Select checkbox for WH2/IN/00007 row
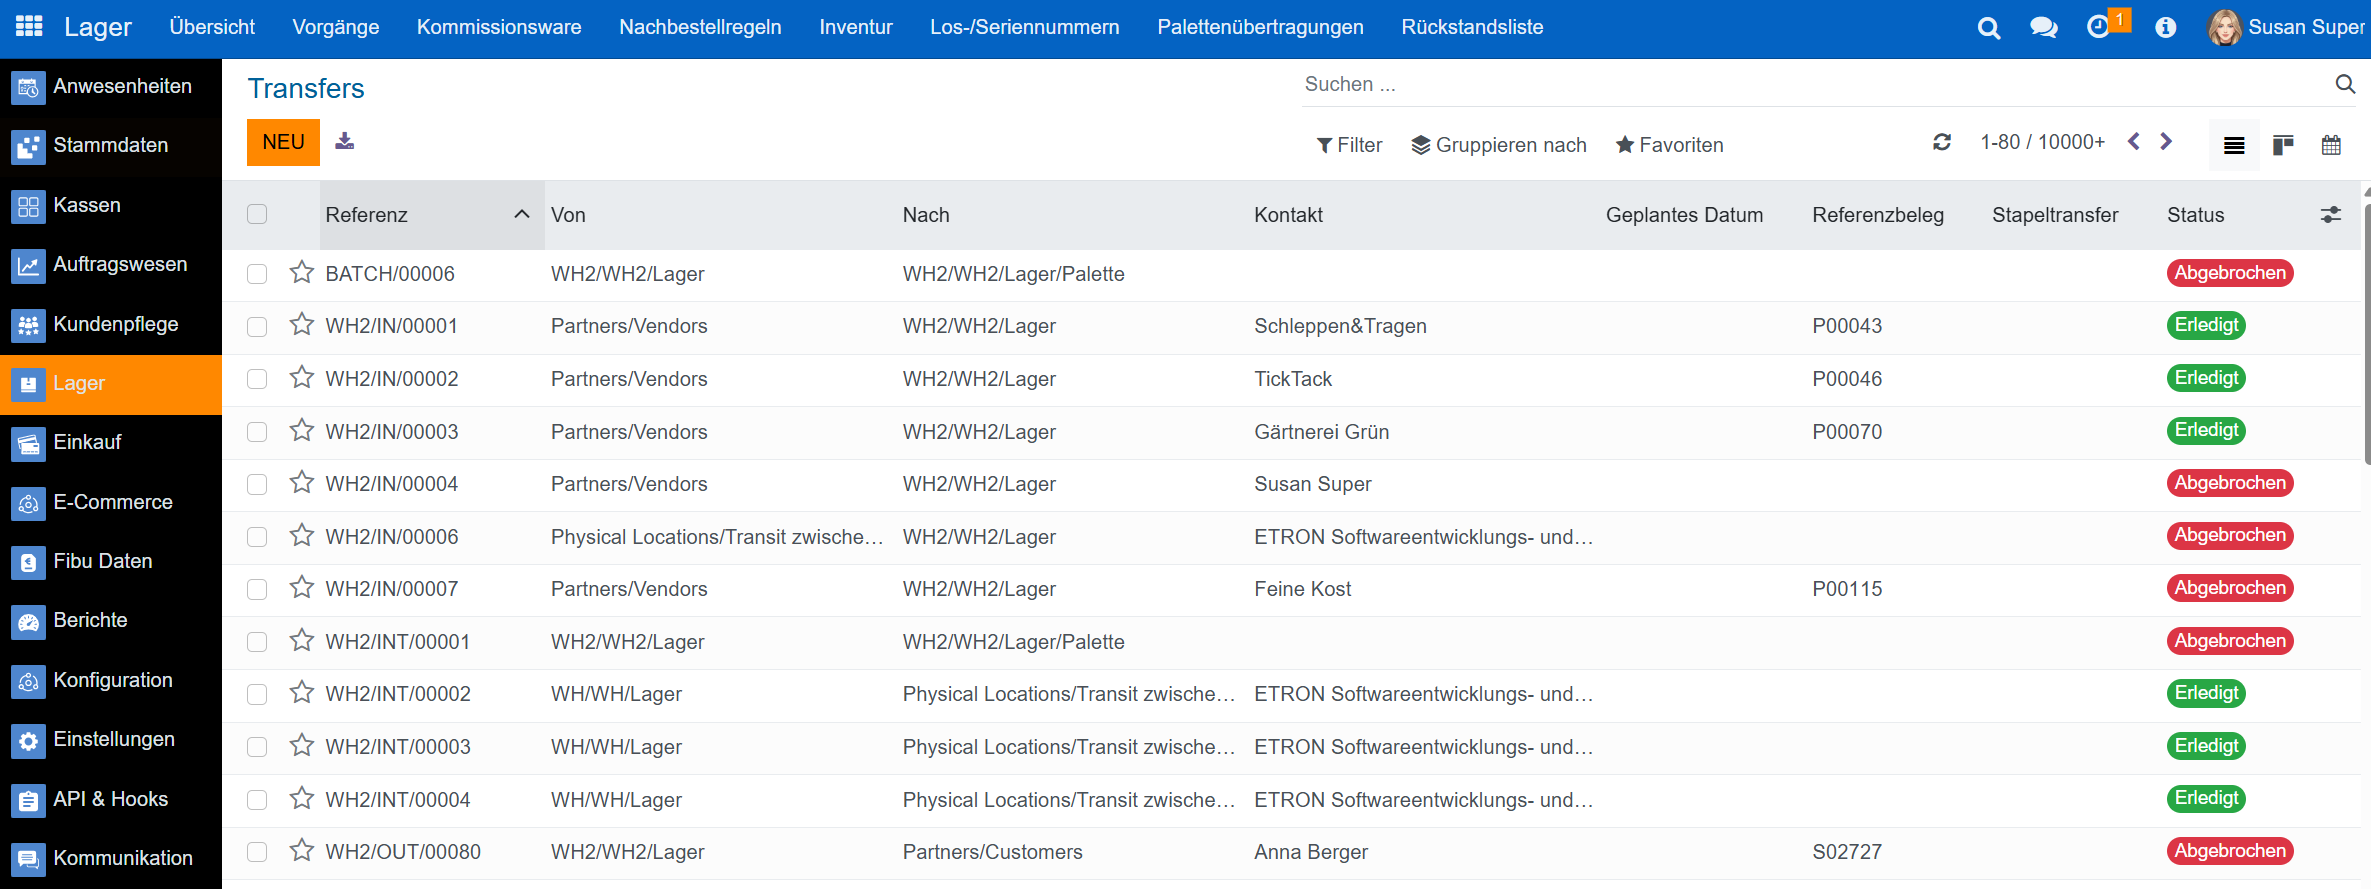Screen dimensions: 2371x889 [x=257, y=589]
